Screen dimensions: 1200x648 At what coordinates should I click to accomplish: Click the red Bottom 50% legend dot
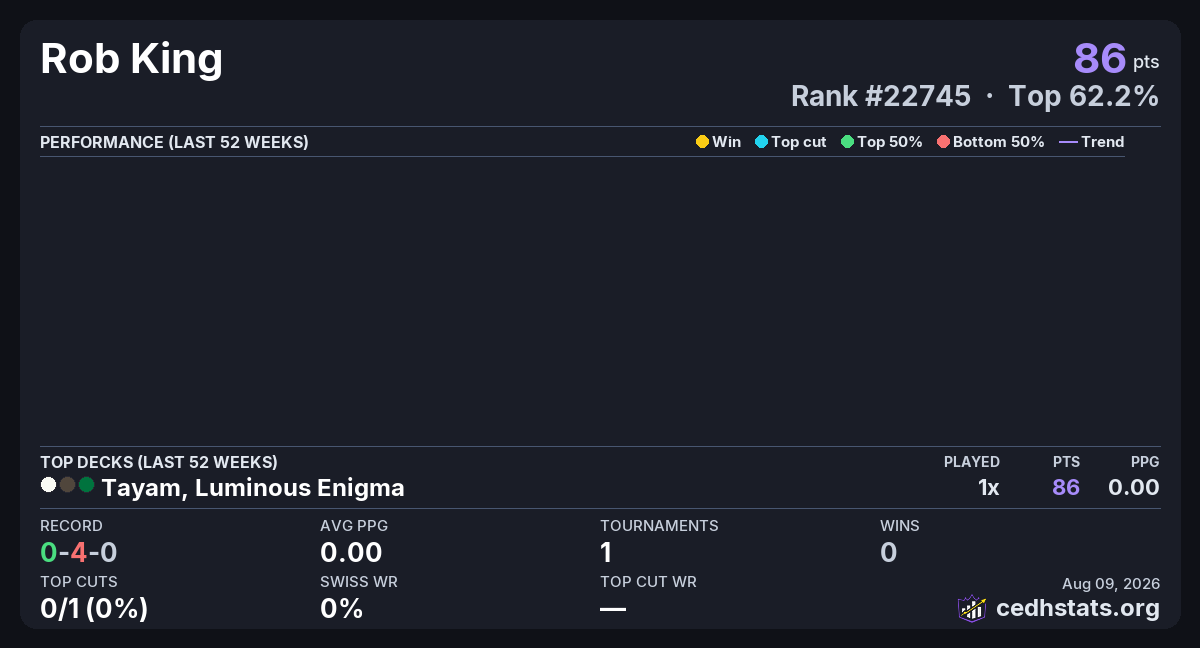coord(943,142)
